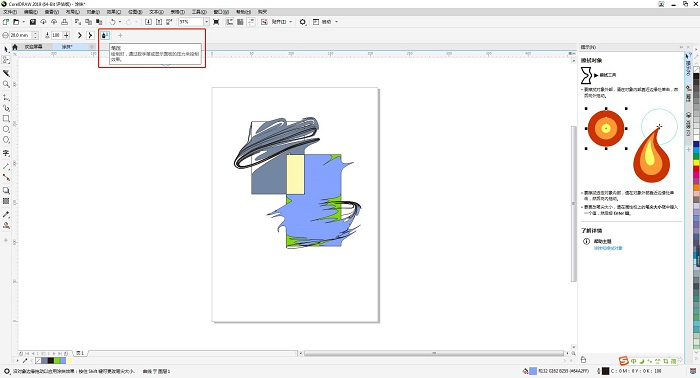Expand the undo history dropdown arrow
This screenshot has width=700, height=378.
[120, 22]
